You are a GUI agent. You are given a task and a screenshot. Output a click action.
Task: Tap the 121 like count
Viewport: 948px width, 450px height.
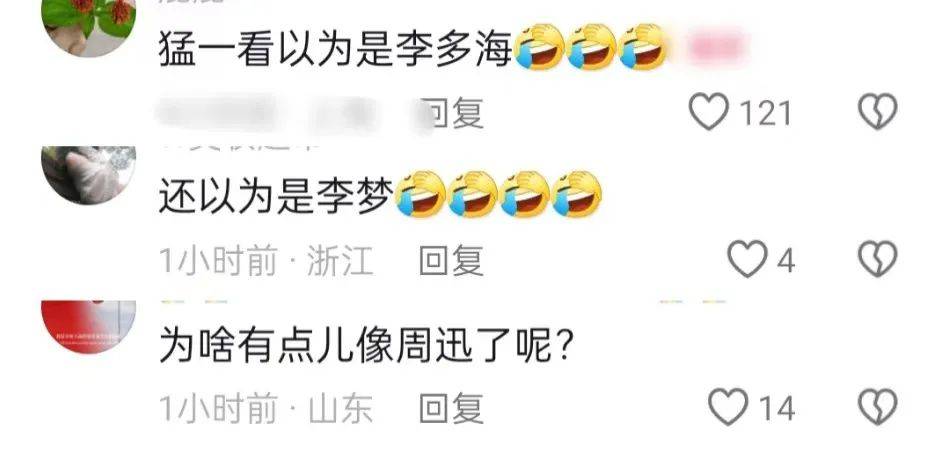click(765, 114)
